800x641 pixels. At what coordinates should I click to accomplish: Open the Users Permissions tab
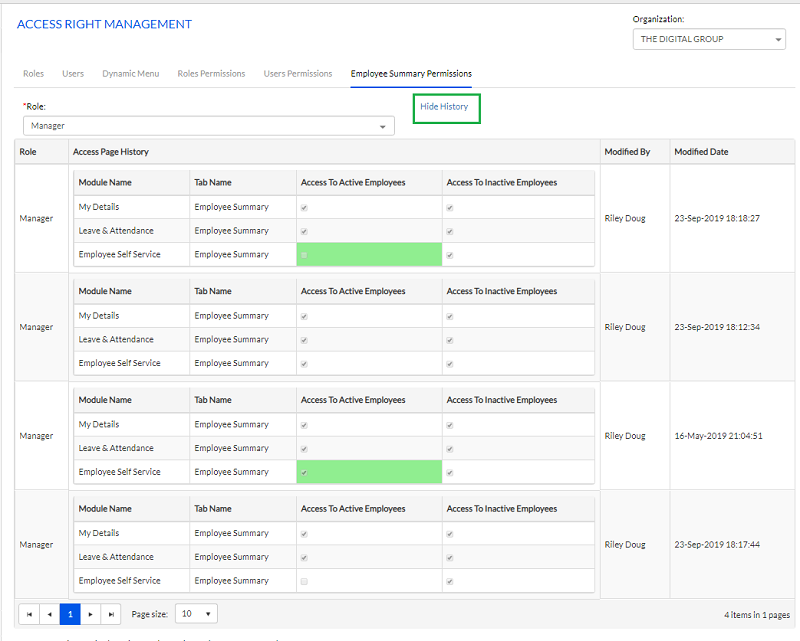click(298, 73)
